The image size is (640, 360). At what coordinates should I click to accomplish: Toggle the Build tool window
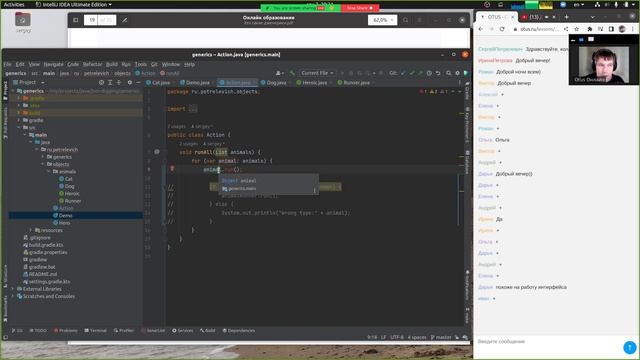point(207,330)
